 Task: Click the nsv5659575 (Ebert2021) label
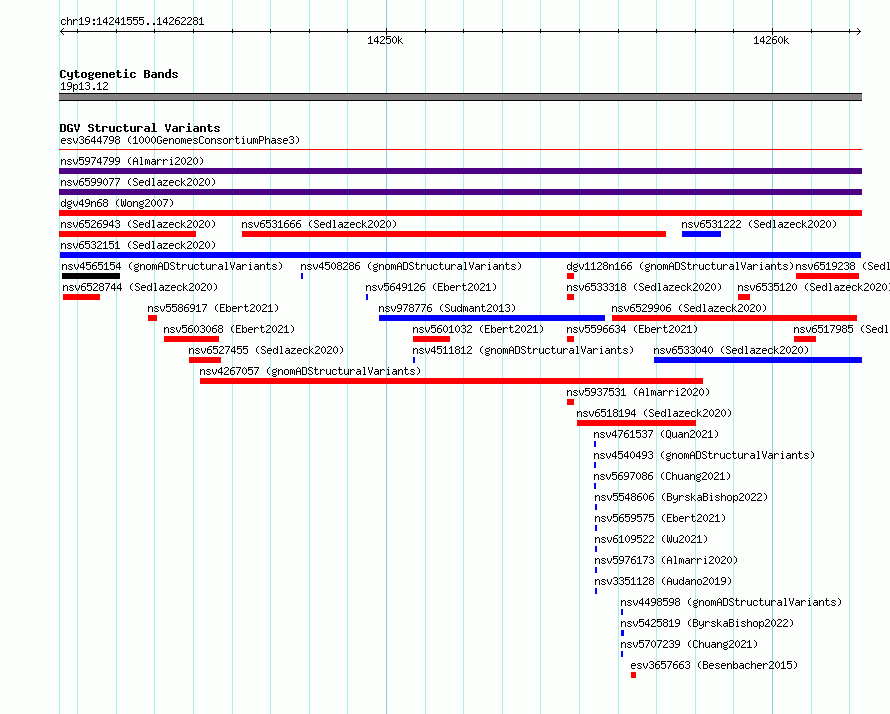point(660,518)
